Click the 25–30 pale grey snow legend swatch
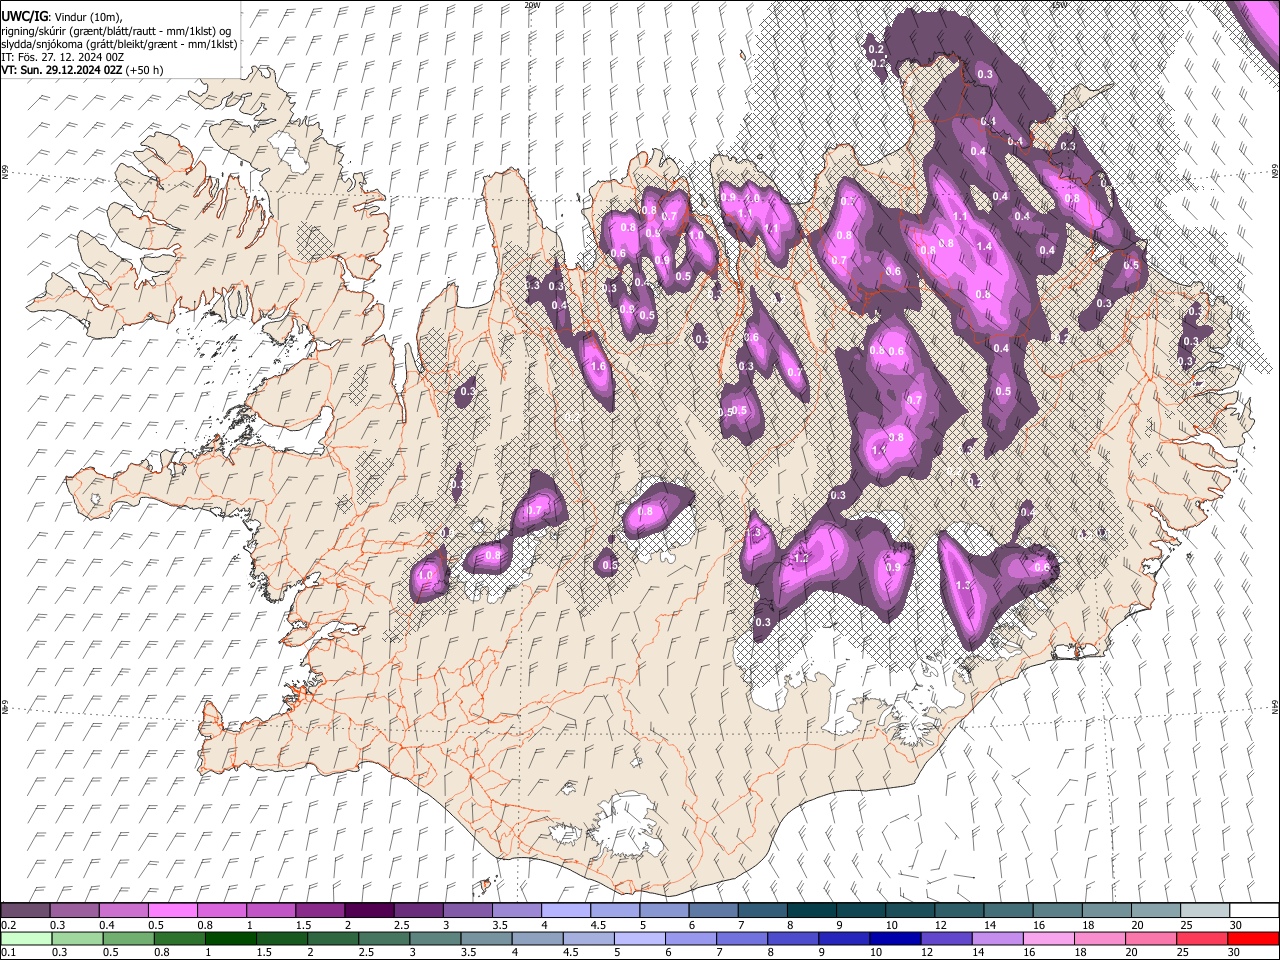The height and width of the screenshot is (960, 1280). click(1205, 910)
